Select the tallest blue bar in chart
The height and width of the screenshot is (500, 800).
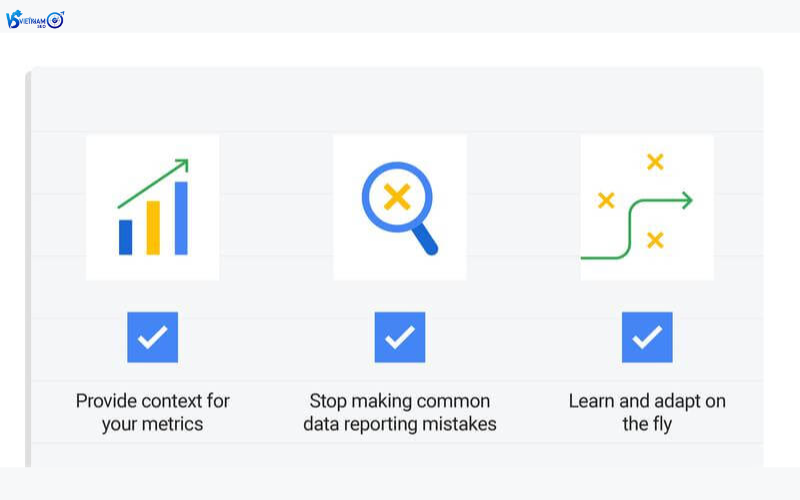tap(181, 218)
